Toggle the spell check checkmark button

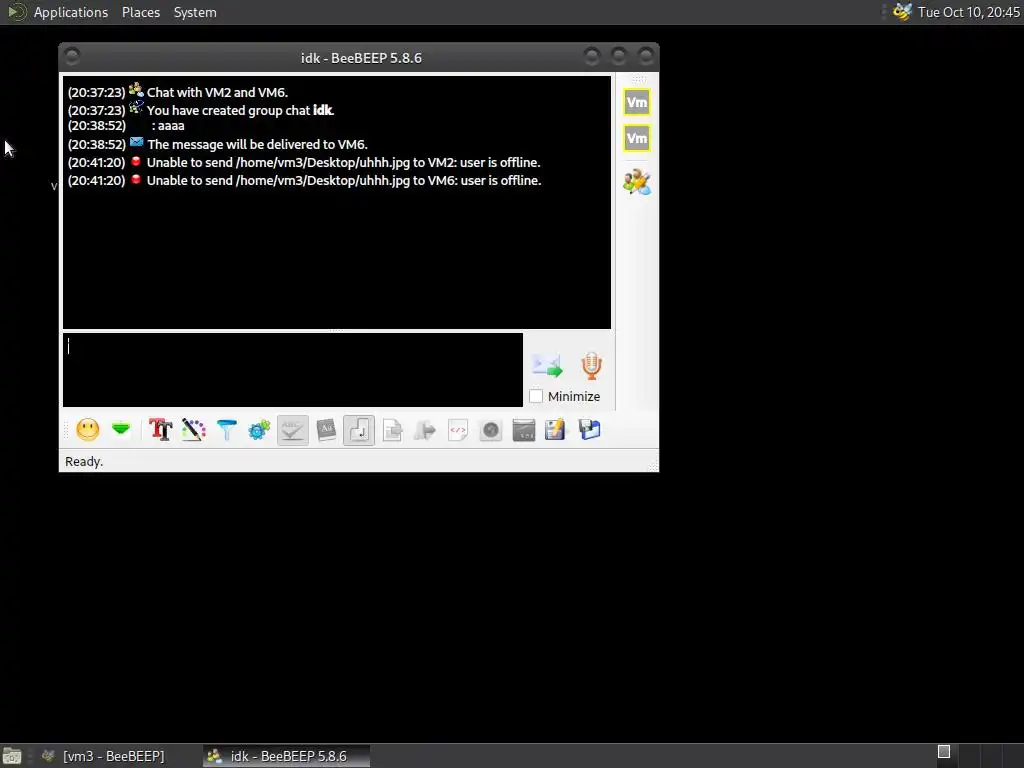point(293,430)
